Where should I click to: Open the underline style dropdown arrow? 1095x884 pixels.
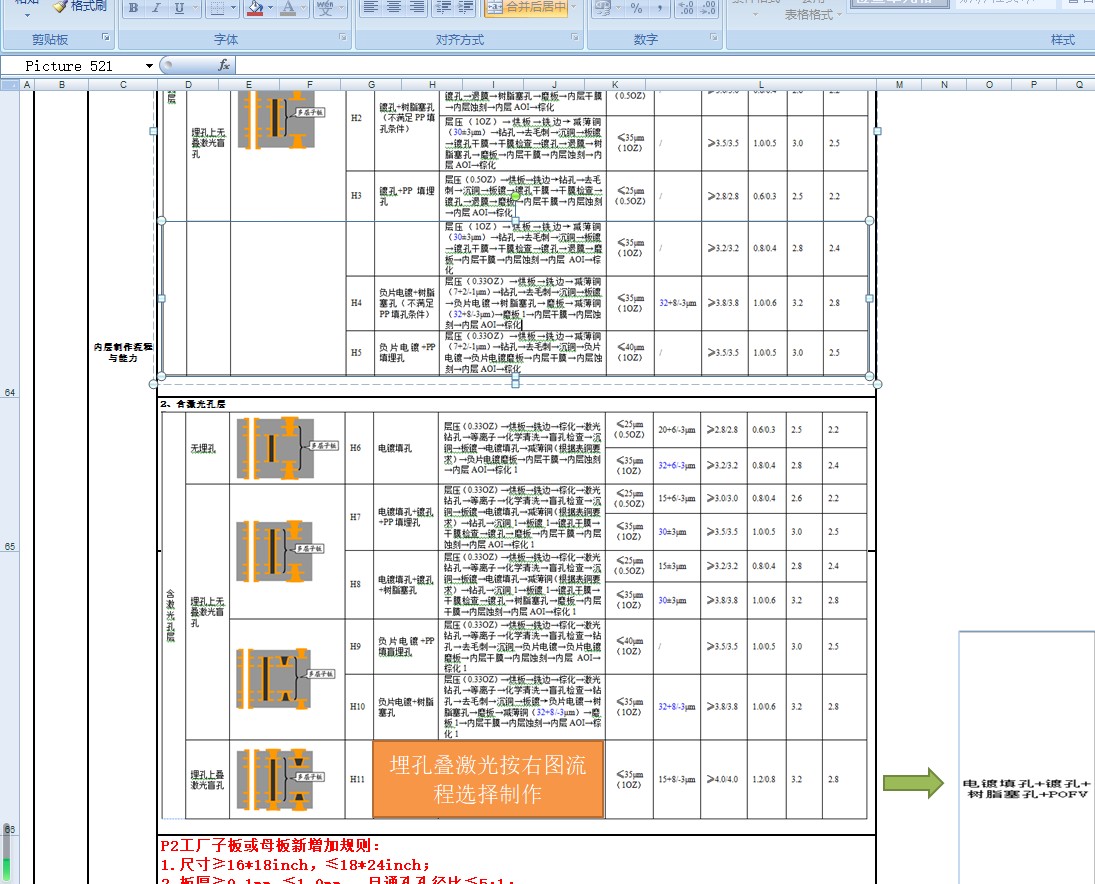(196, 8)
